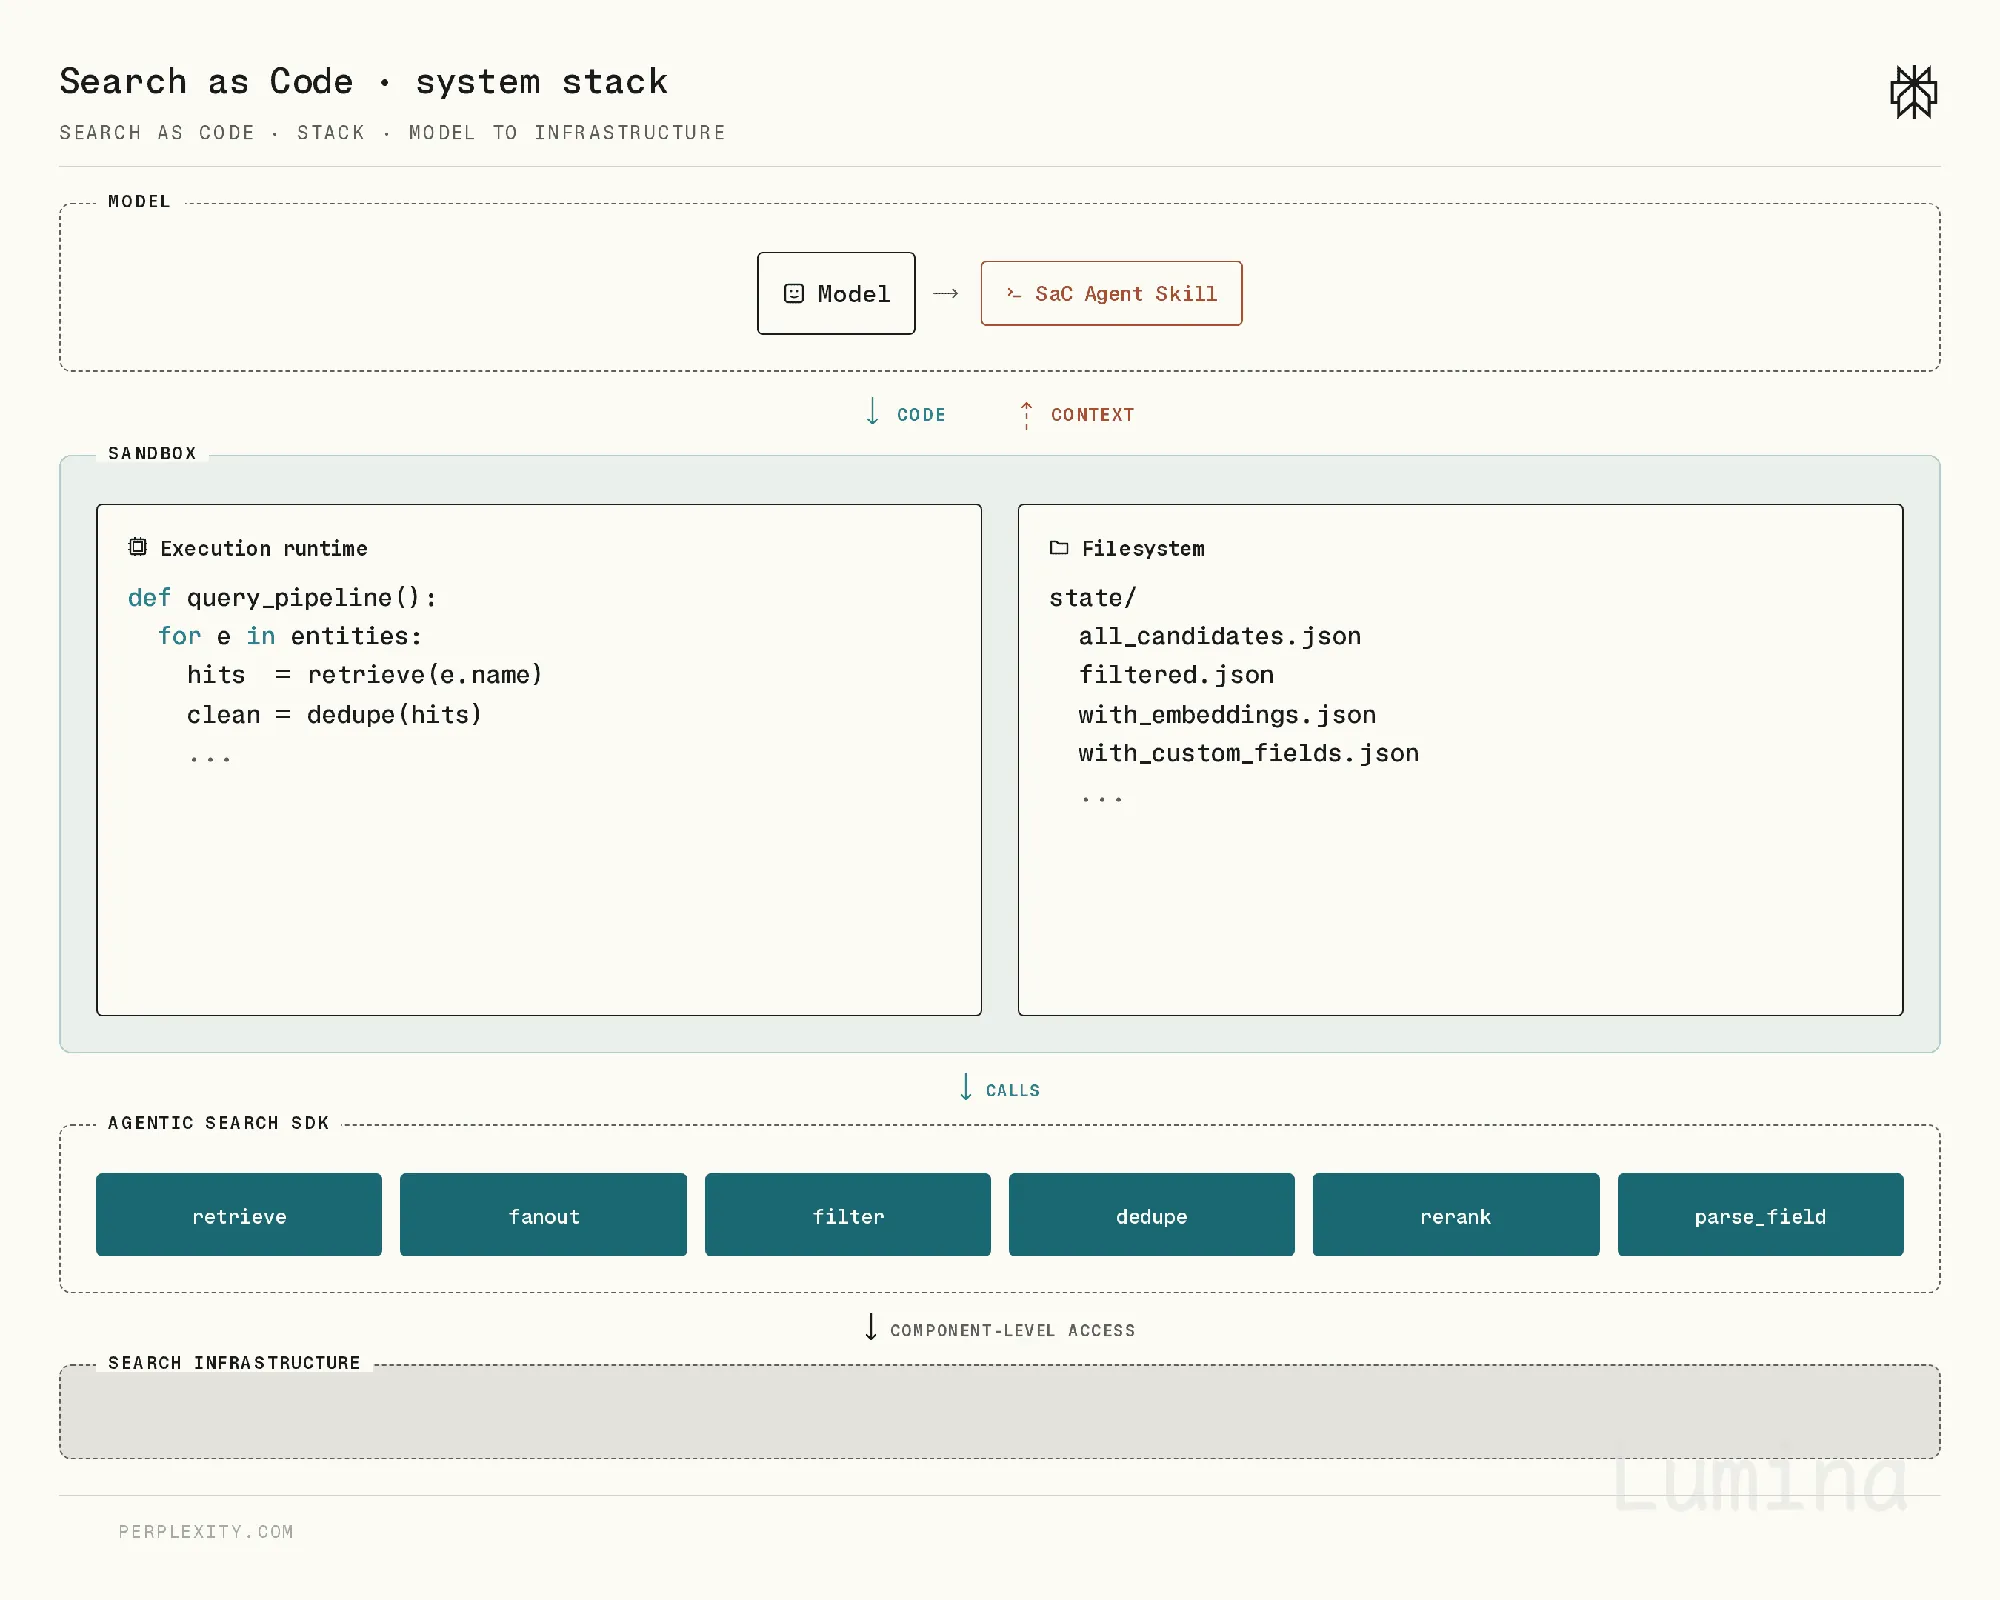The height and width of the screenshot is (1600, 2000).
Task: Click the MODEL section label
Action: coord(139,201)
